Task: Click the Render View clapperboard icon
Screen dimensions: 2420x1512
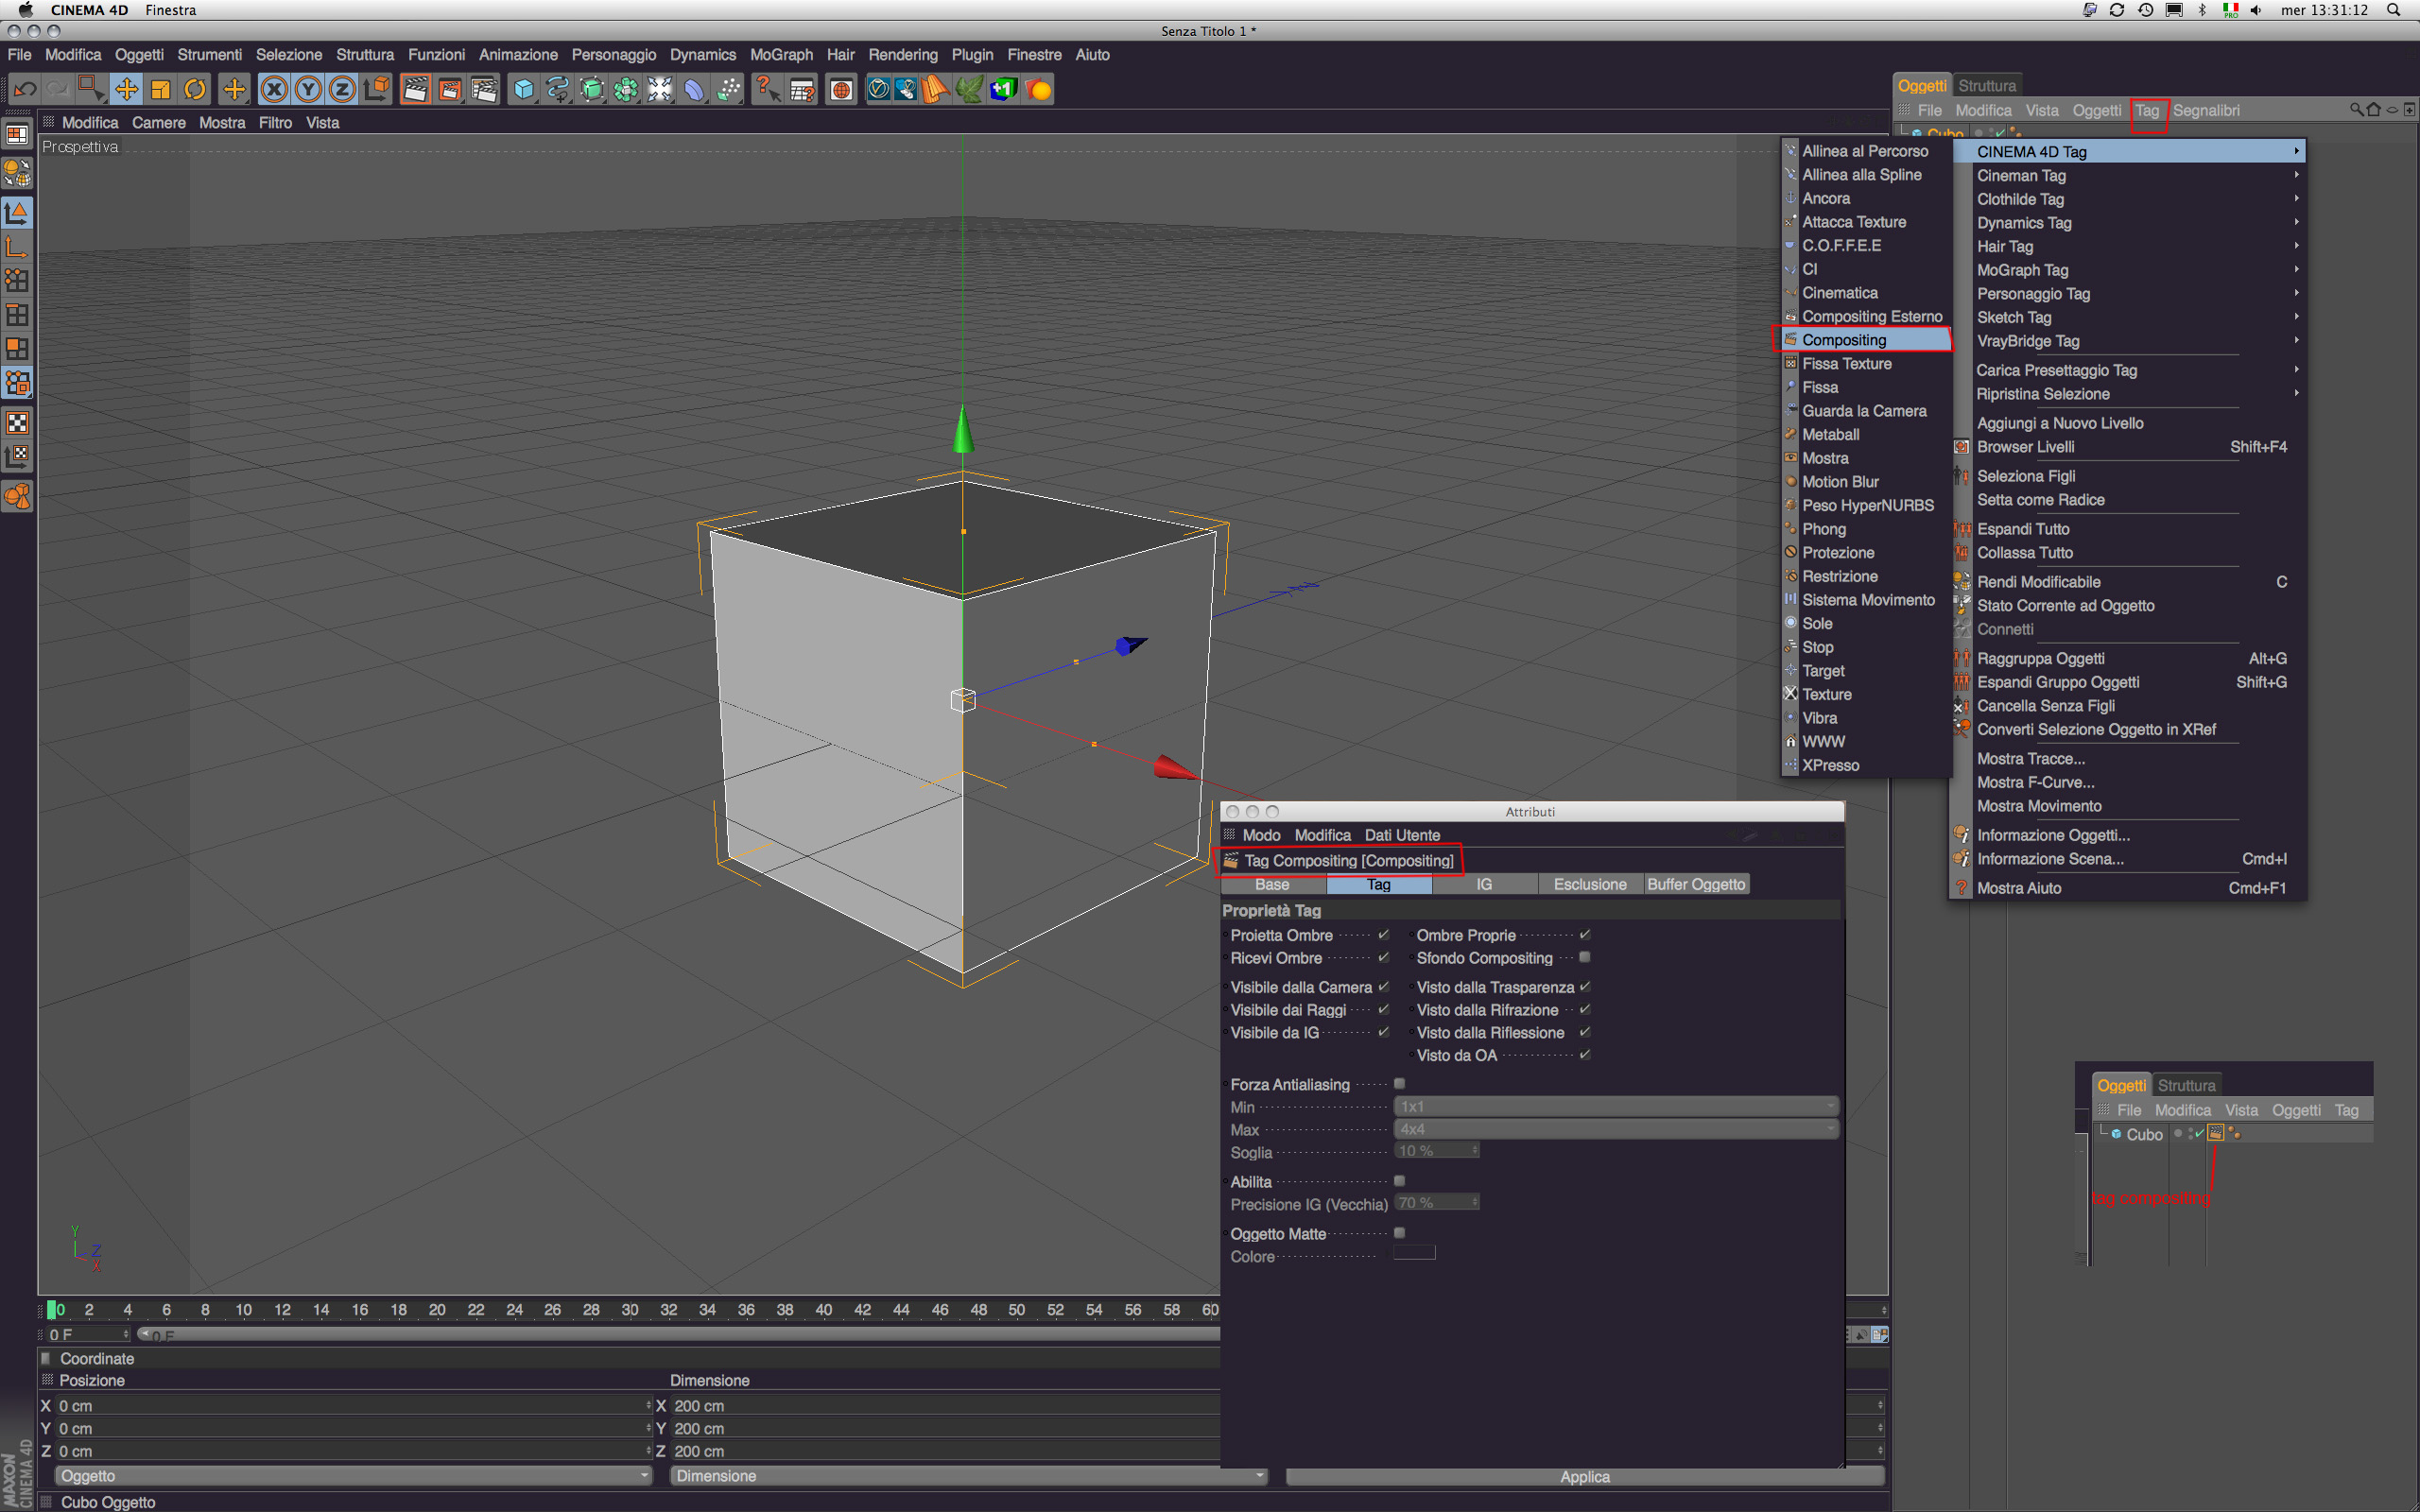Action: (x=415, y=90)
